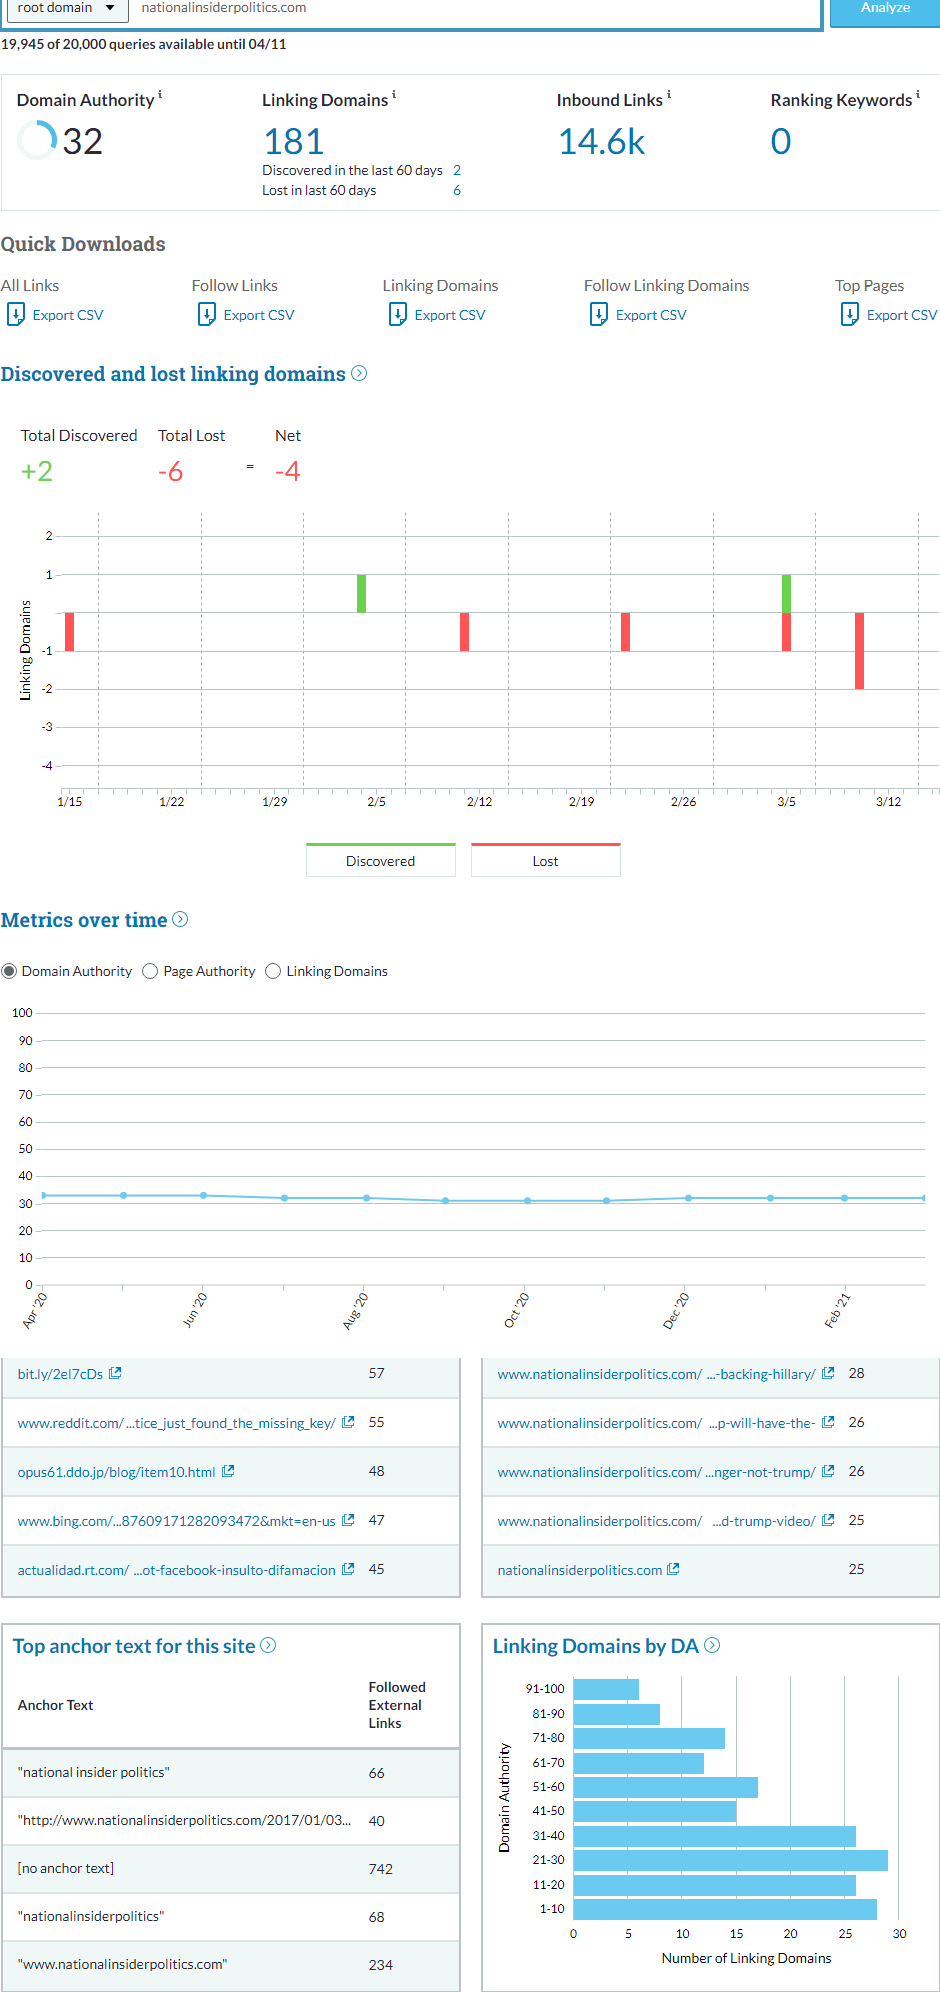Open the external link icon for the bing.com row
Image resolution: width=940 pixels, height=1992 pixels.
point(348,1520)
